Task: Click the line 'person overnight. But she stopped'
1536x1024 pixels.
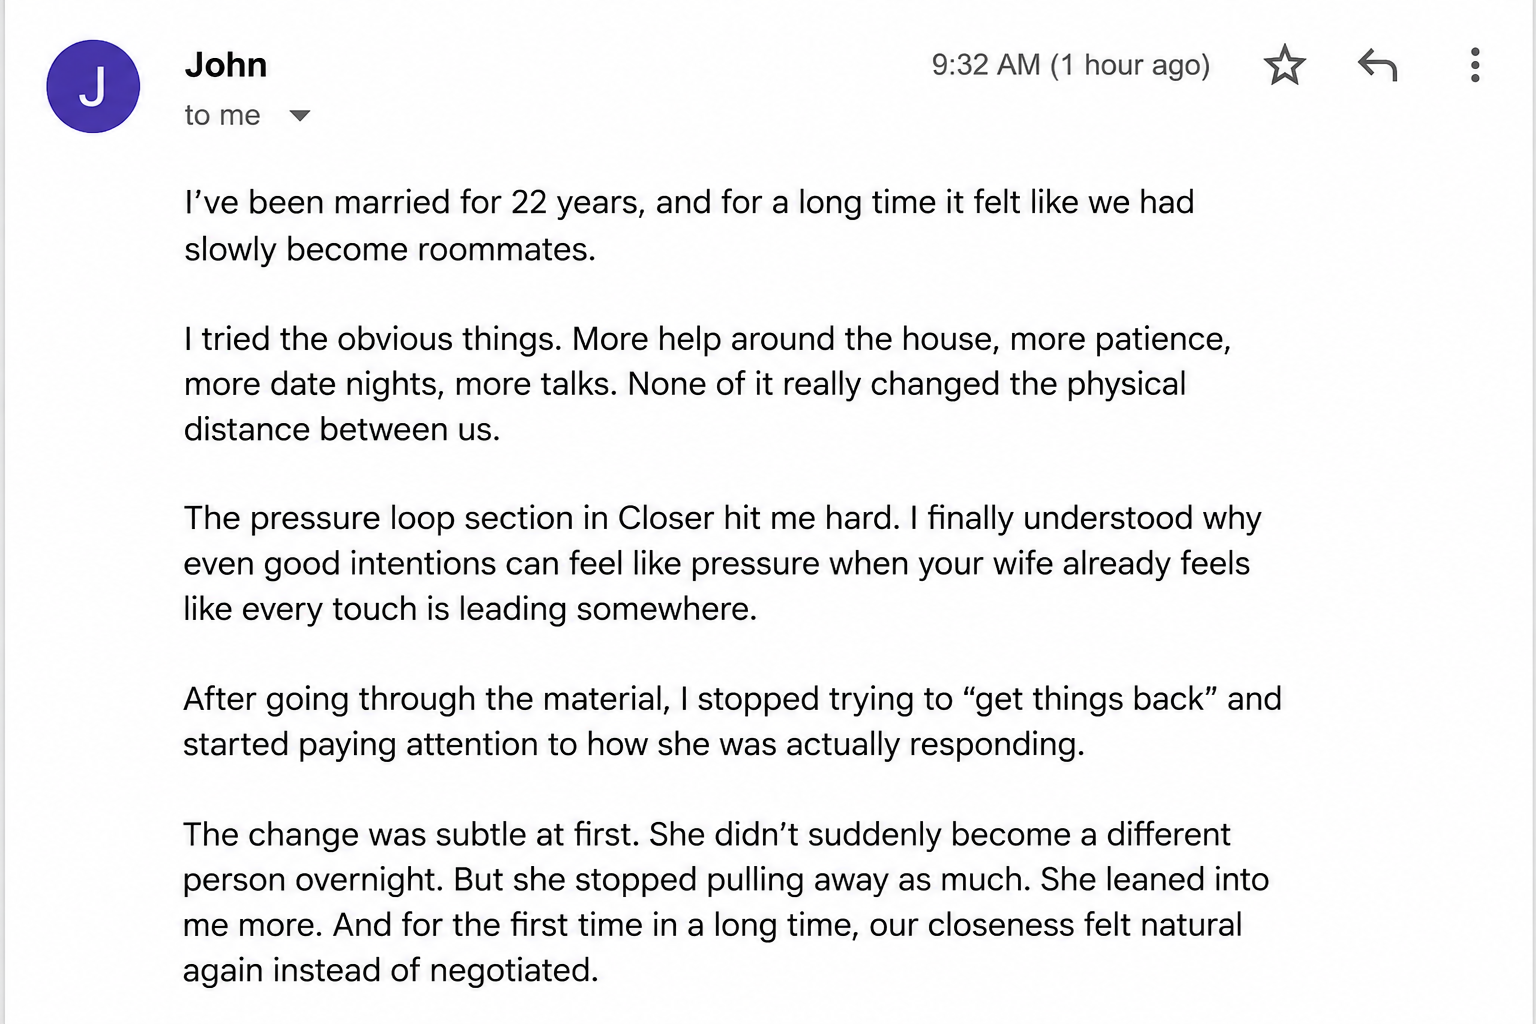Action: (x=726, y=880)
